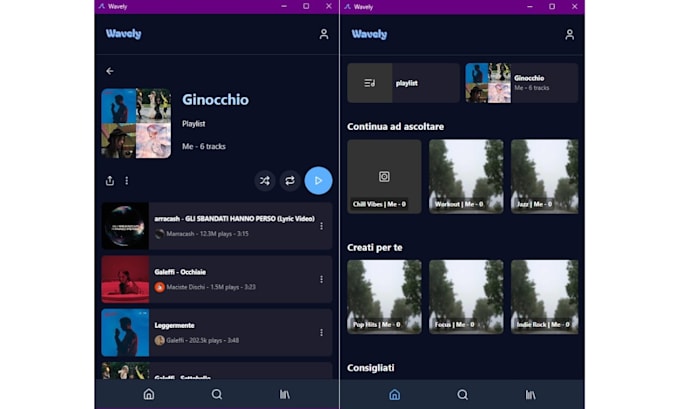Open the Ginocchio card on home screen
The height and width of the screenshot is (409, 680).
(522, 83)
